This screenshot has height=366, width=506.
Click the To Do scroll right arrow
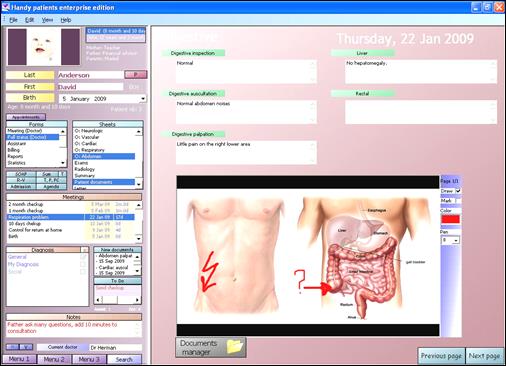[137, 300]
